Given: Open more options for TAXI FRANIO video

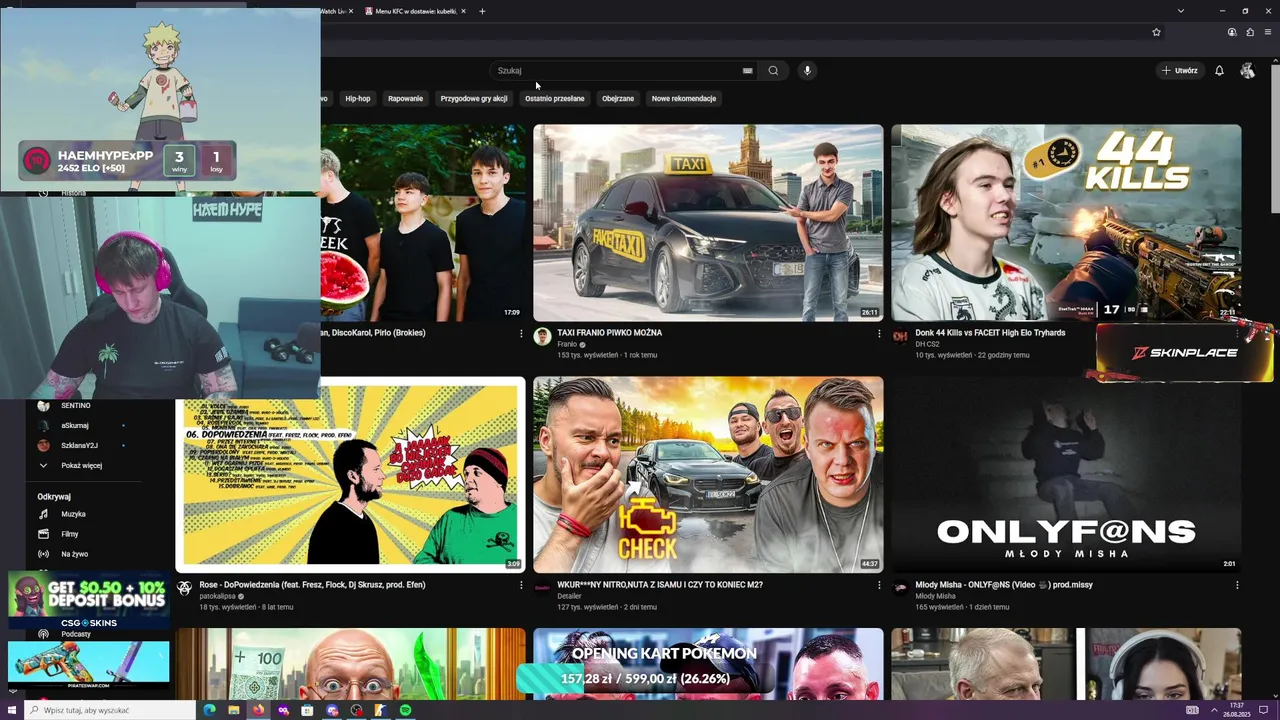Looking at the screenshot, I should click(879, 333).
